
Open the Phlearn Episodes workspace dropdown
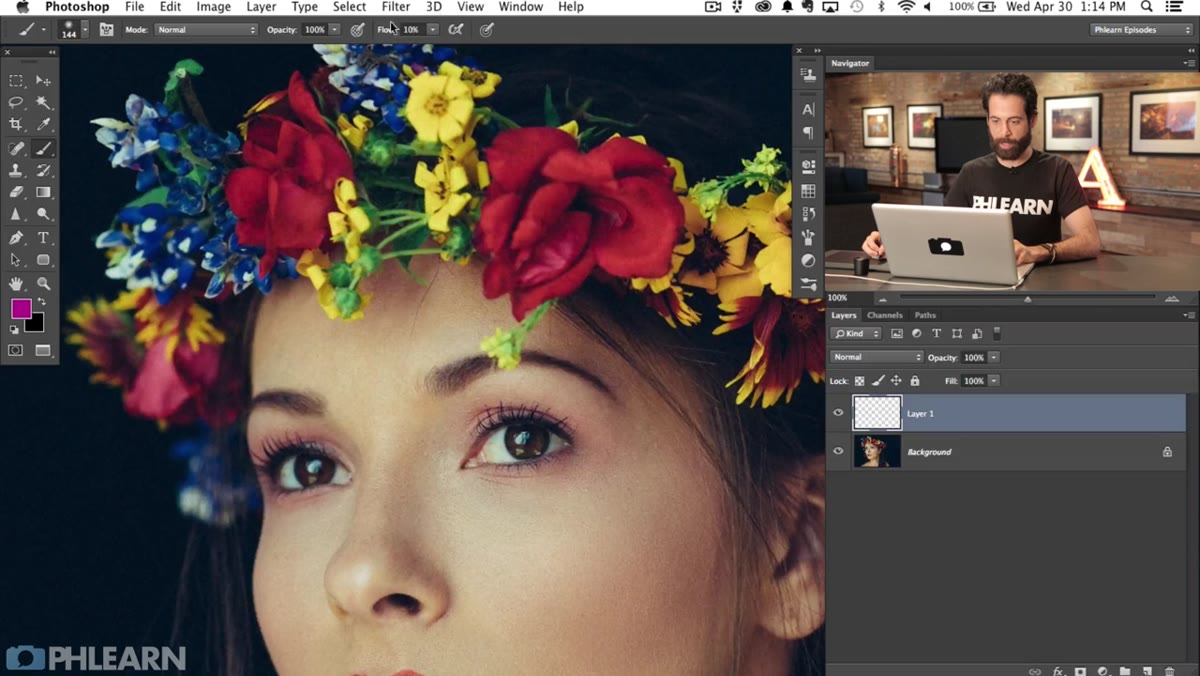[1141, 30]
